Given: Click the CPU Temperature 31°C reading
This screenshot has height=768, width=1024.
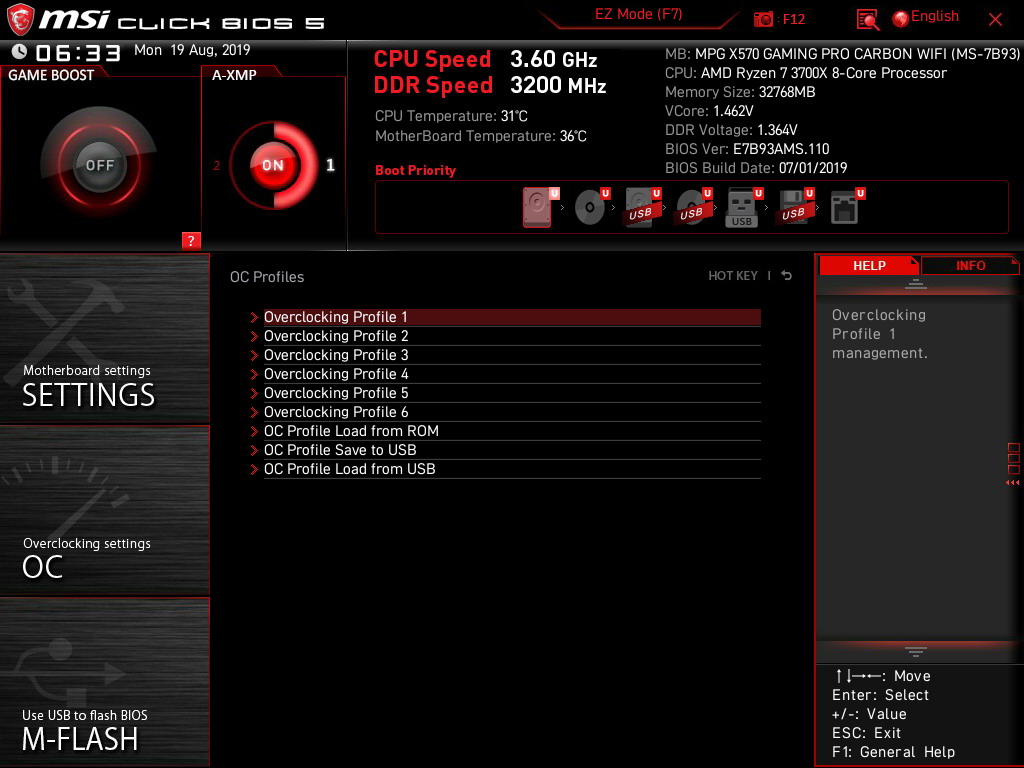Looking at the screenshot, I should click(451, 116).
